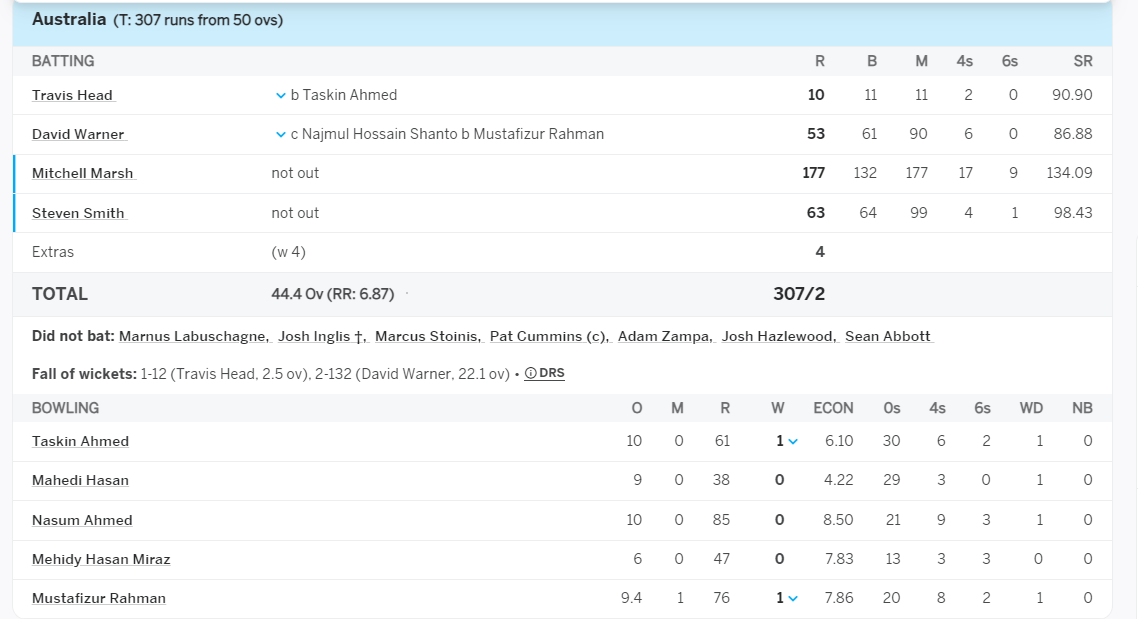
Task: Expand Mustafizur Rahman wicket details chevron
Action: click(793, 599)
